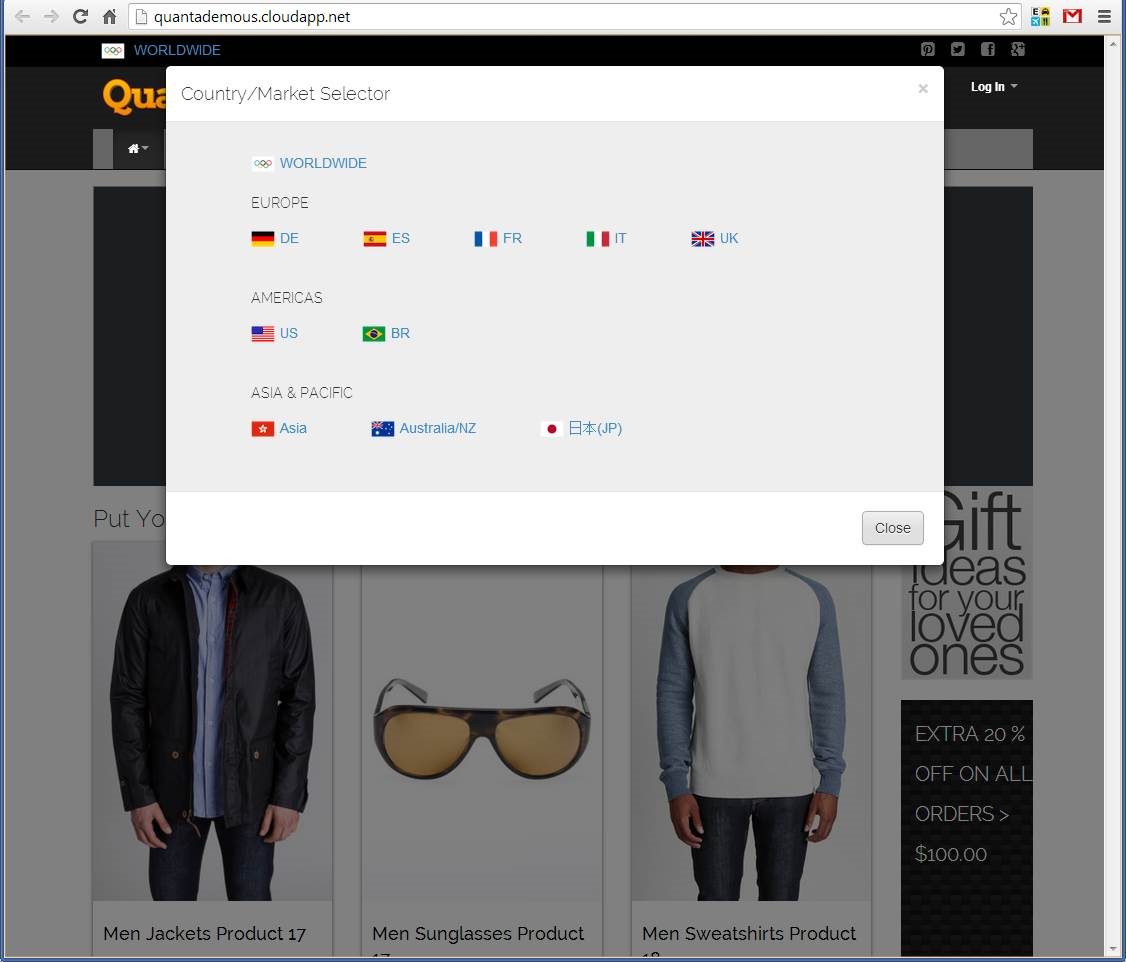
Task: Expand the home icon dropdown menu
Action: click(x=138, y=149)
